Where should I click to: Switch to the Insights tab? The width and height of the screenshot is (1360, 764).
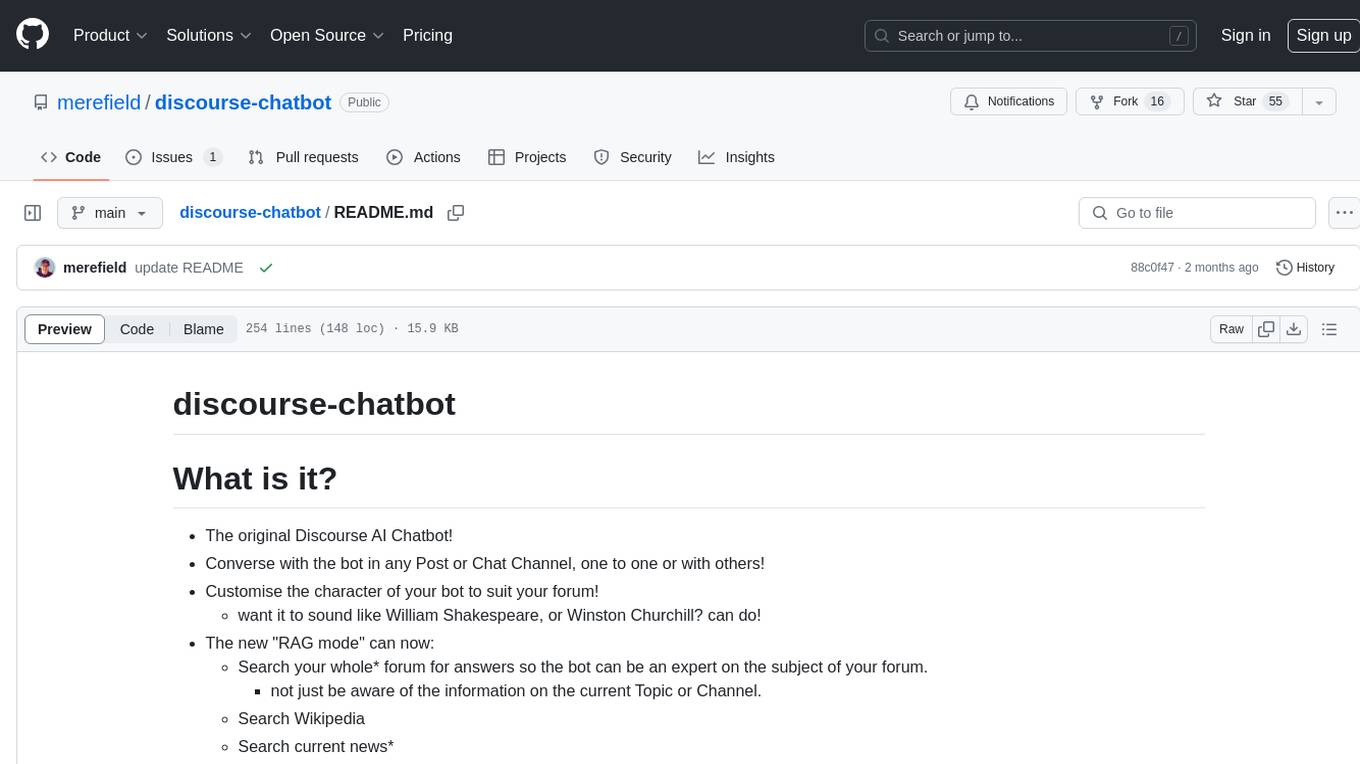[736, 157]
